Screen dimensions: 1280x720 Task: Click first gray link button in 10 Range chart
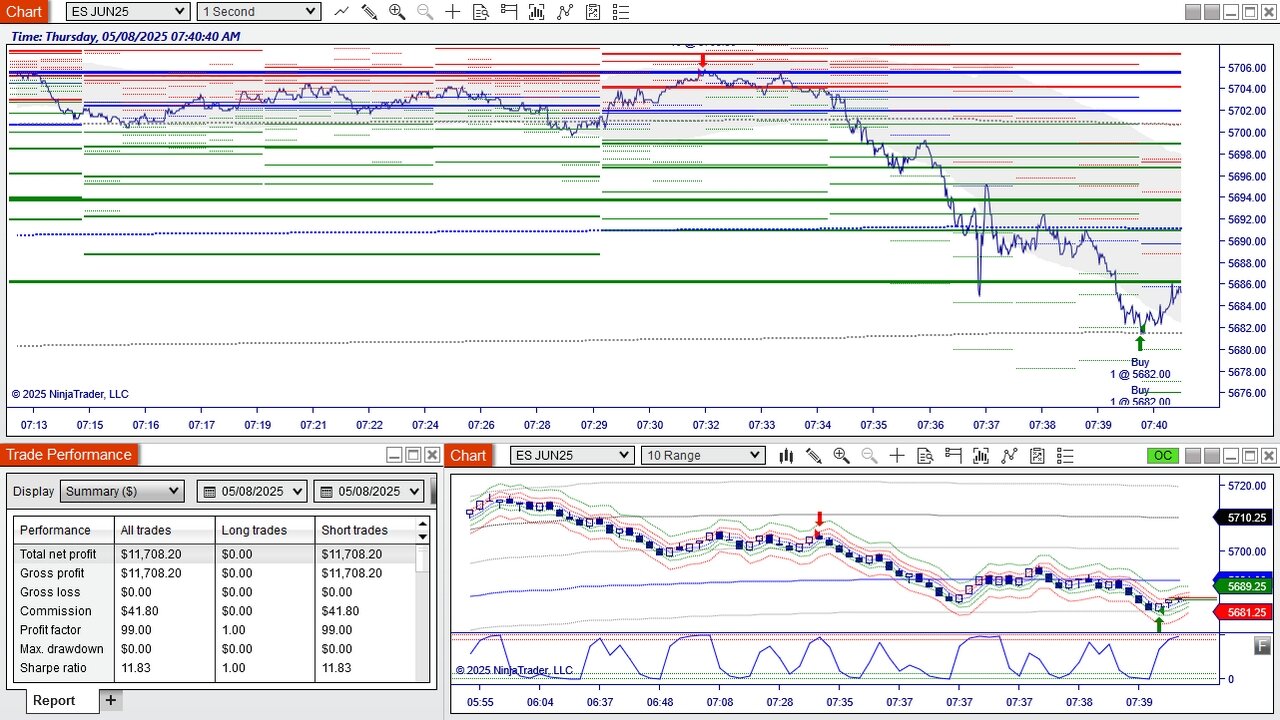point(1192,456)
